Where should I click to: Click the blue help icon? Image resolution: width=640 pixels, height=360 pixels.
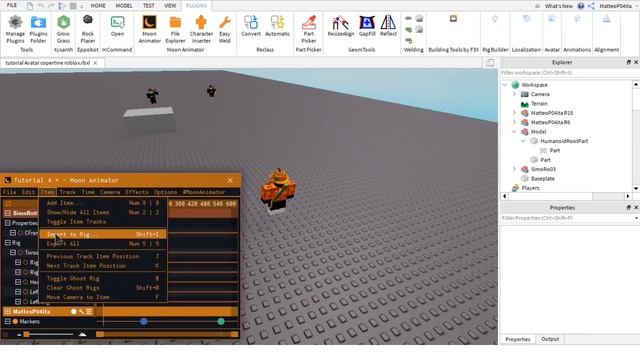tap(581, 6)
